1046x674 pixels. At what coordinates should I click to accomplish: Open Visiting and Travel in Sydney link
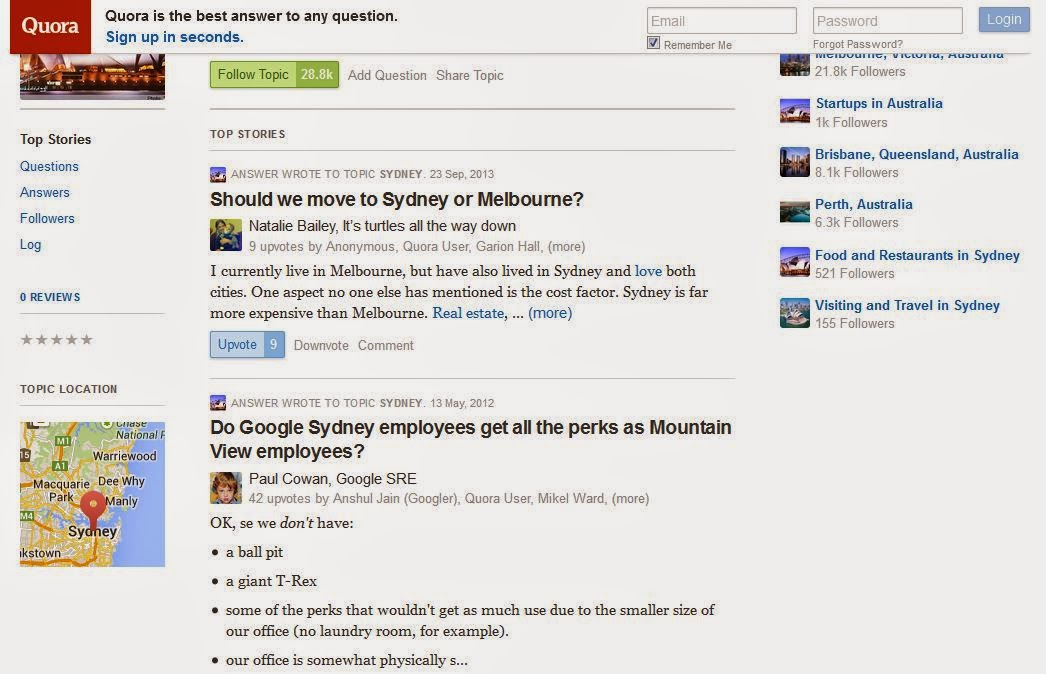[x=907, y=306]
